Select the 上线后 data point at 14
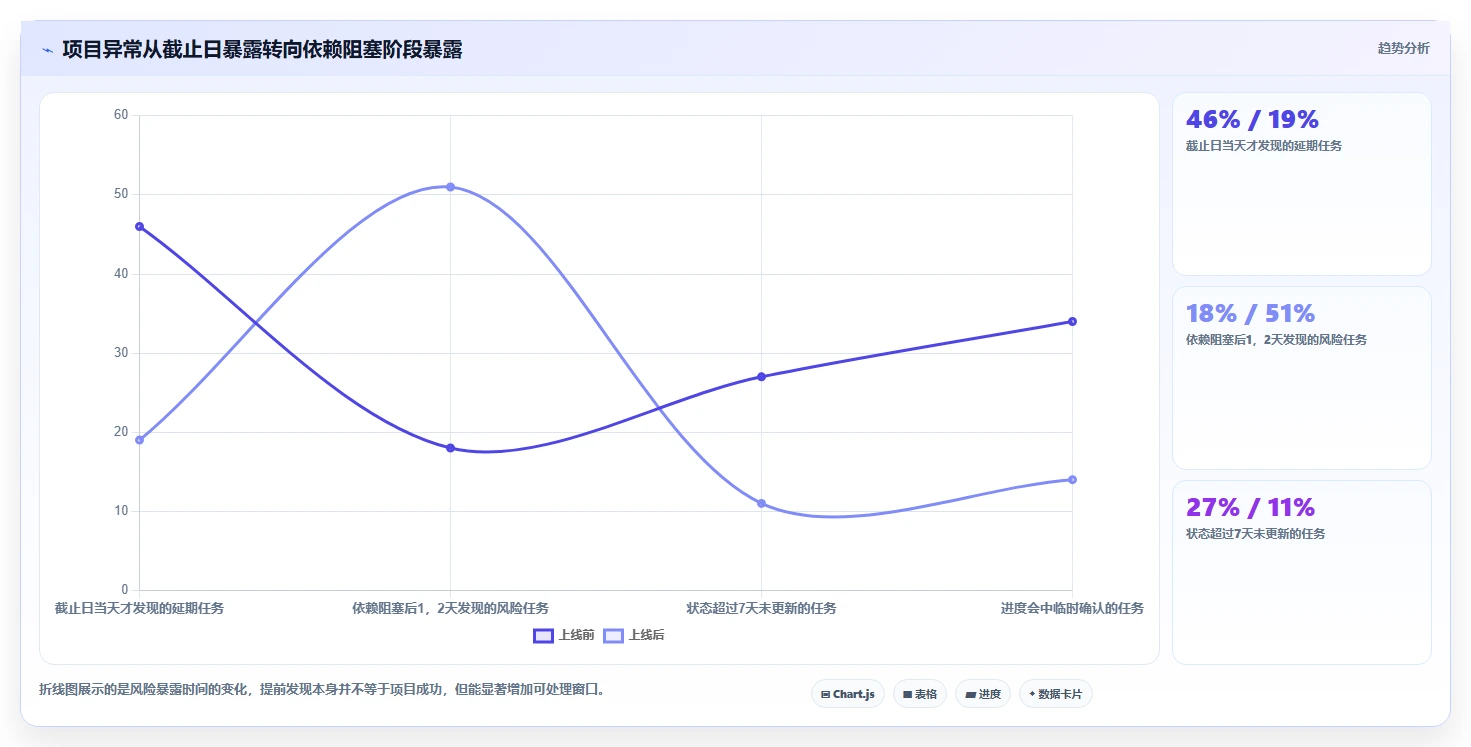Viewport: 1471px width, 747px height. pos(1072,480)
